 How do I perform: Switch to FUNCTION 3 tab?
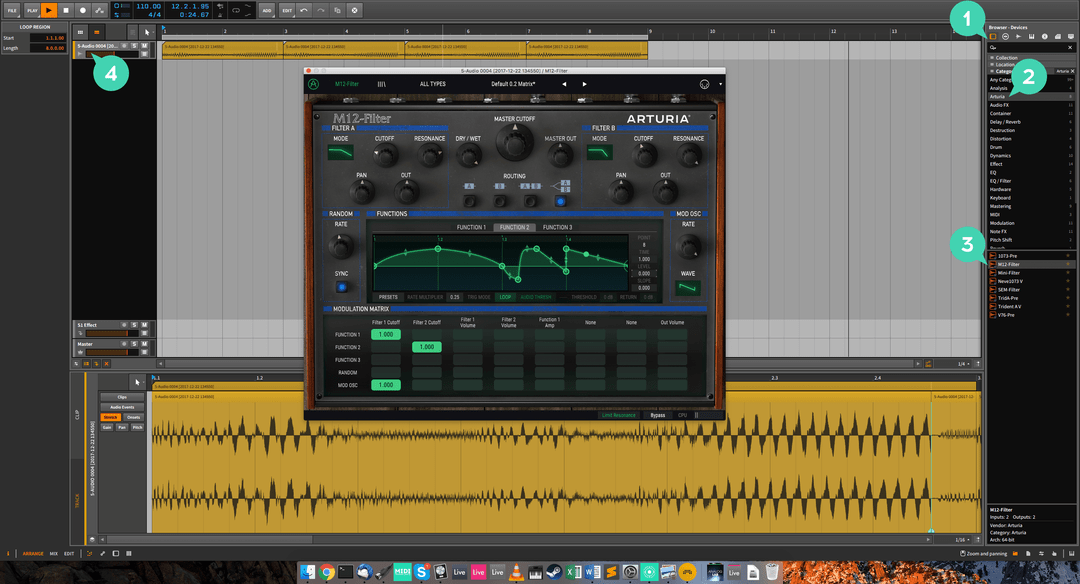point(557,227)
